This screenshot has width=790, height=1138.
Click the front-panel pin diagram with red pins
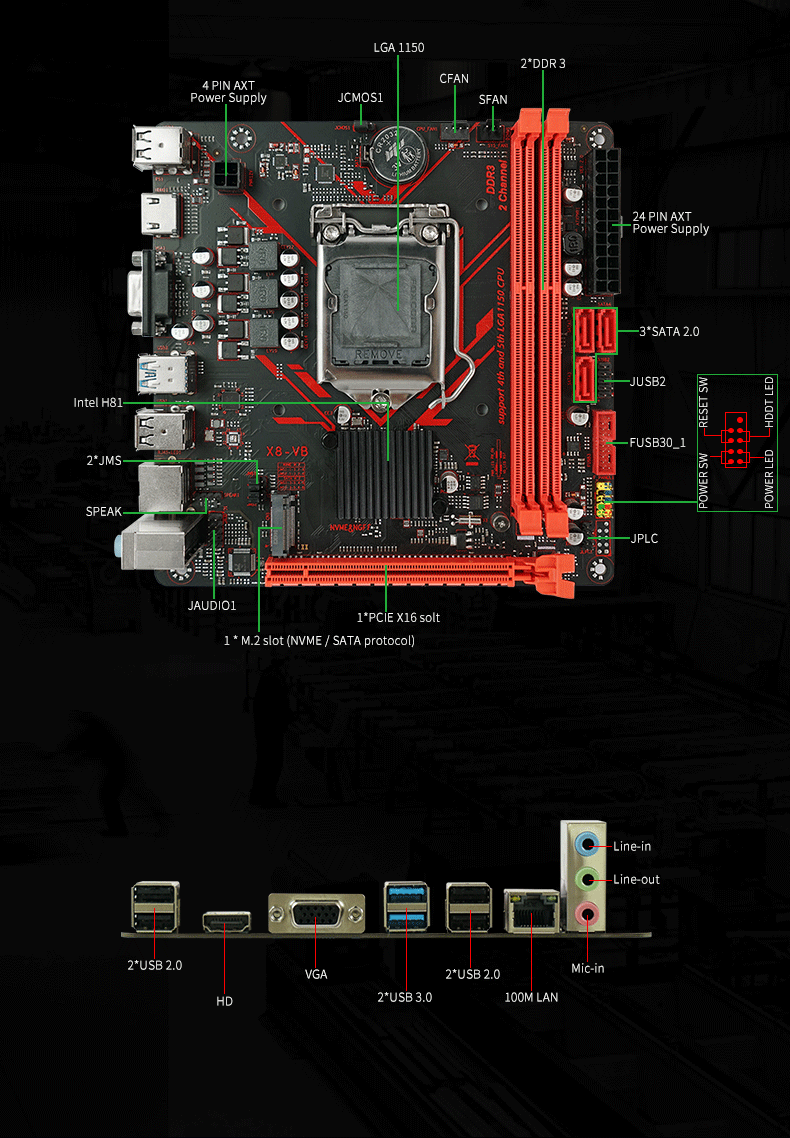click(x=736, y=441)
